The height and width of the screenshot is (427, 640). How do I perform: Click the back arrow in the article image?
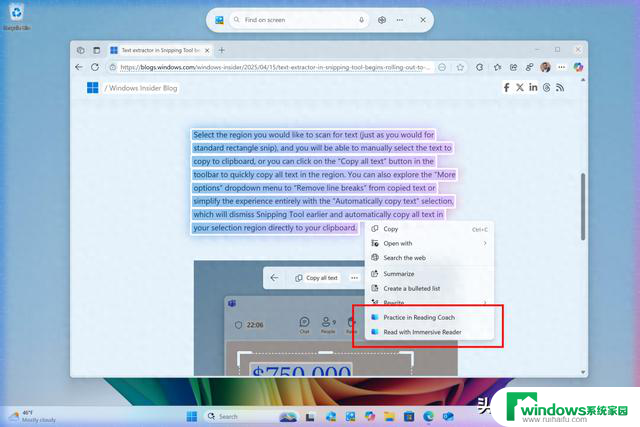tap(274, 278)
